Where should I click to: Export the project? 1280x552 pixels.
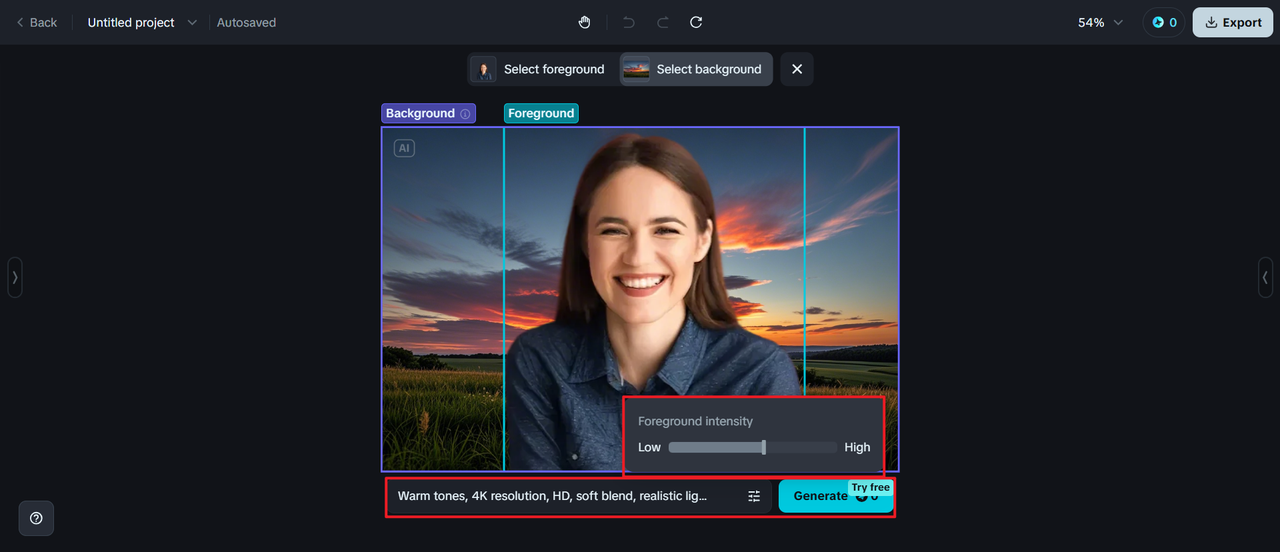(1232, 22)
